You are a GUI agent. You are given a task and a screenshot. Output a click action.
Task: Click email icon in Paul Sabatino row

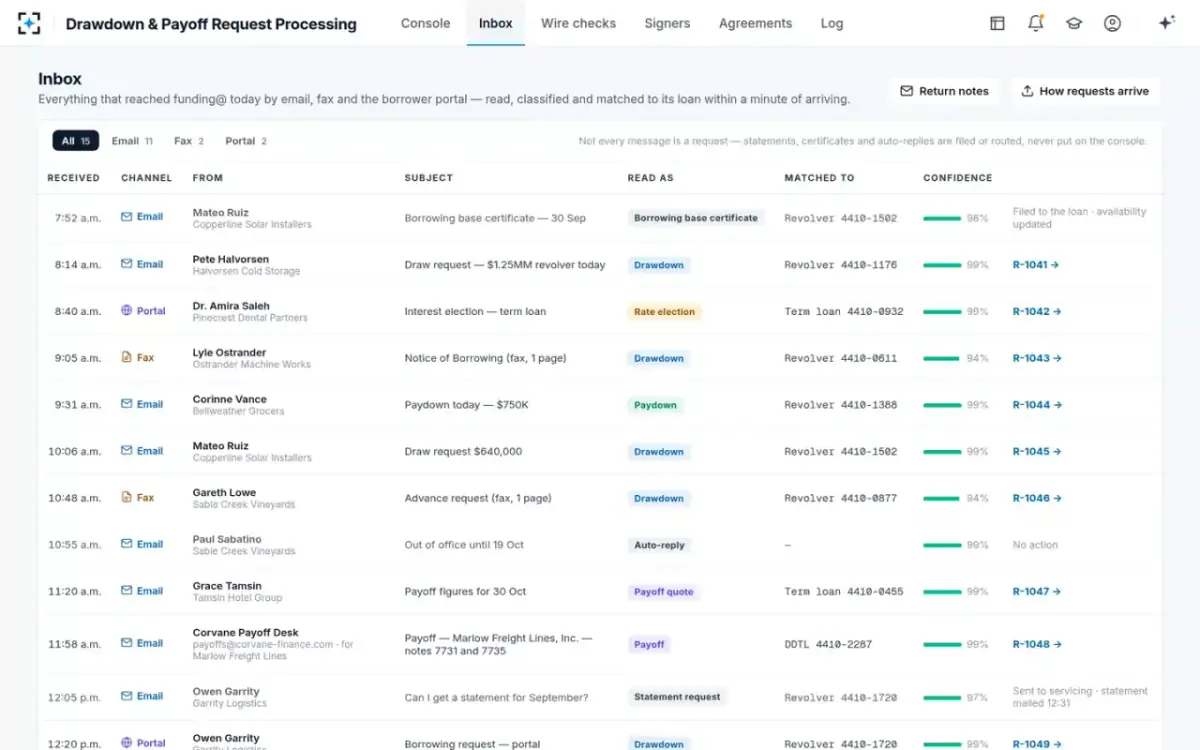click(x=126, y=544)
